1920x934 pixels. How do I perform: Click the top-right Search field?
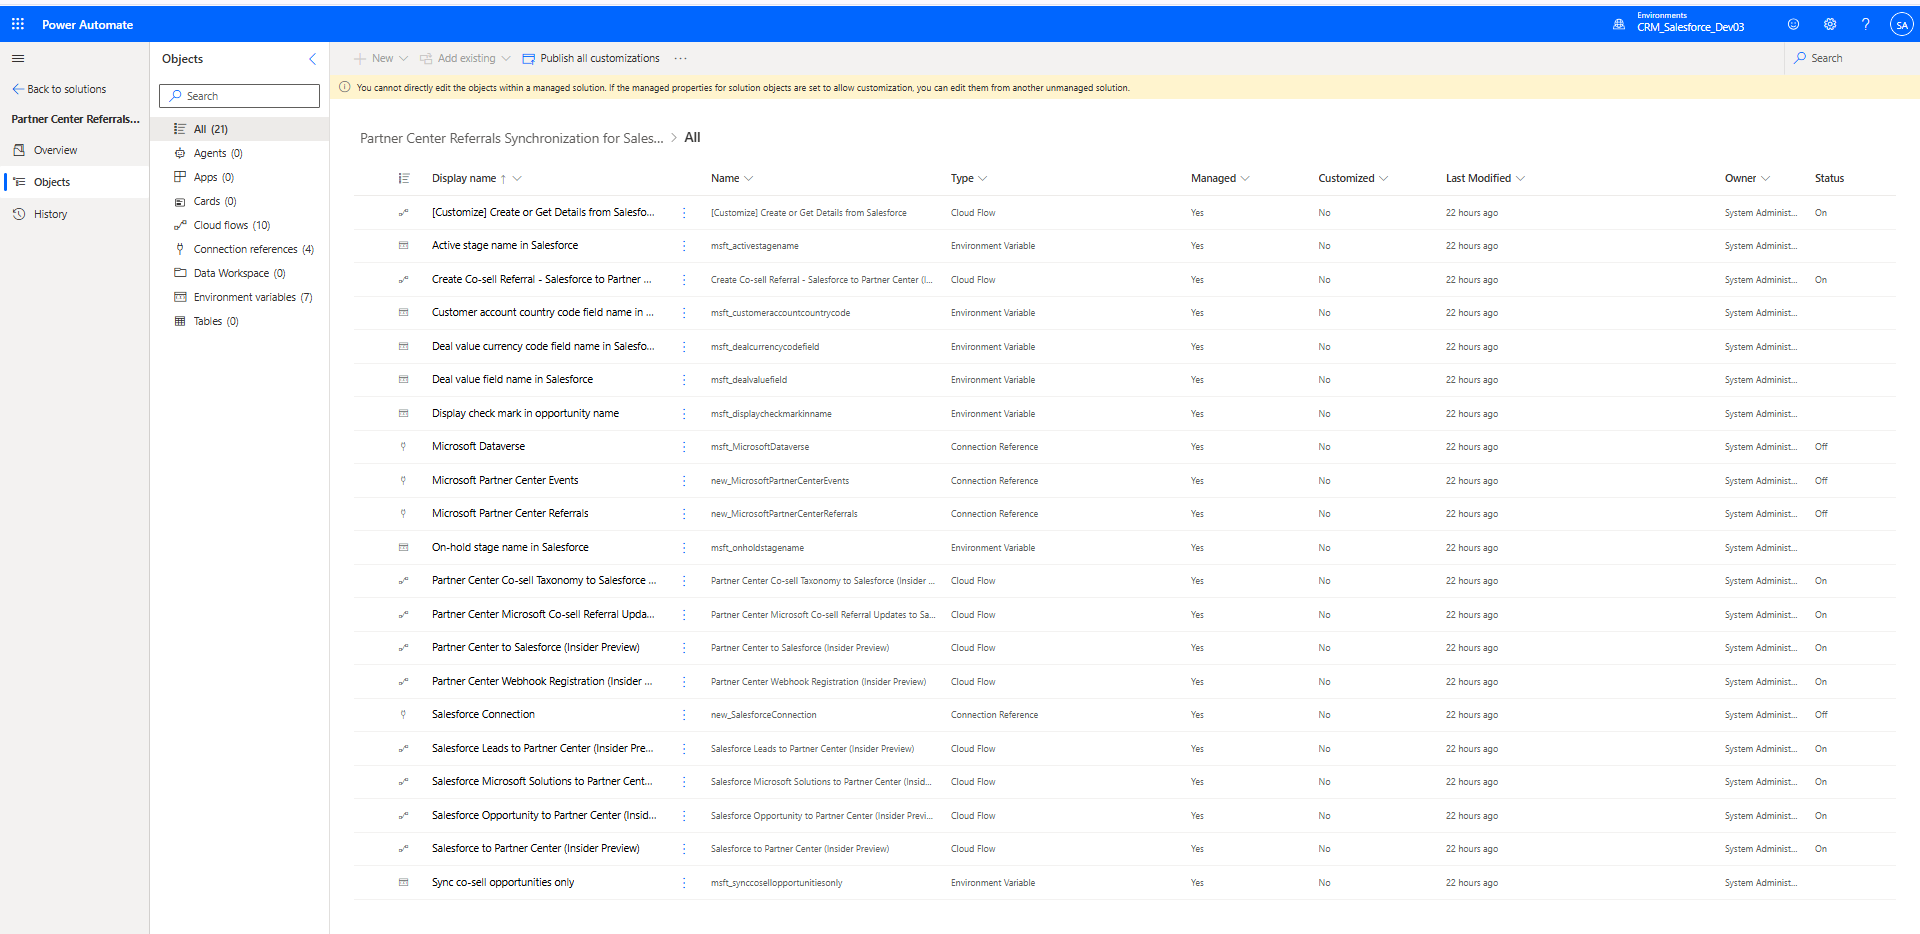pos(1852,58)
